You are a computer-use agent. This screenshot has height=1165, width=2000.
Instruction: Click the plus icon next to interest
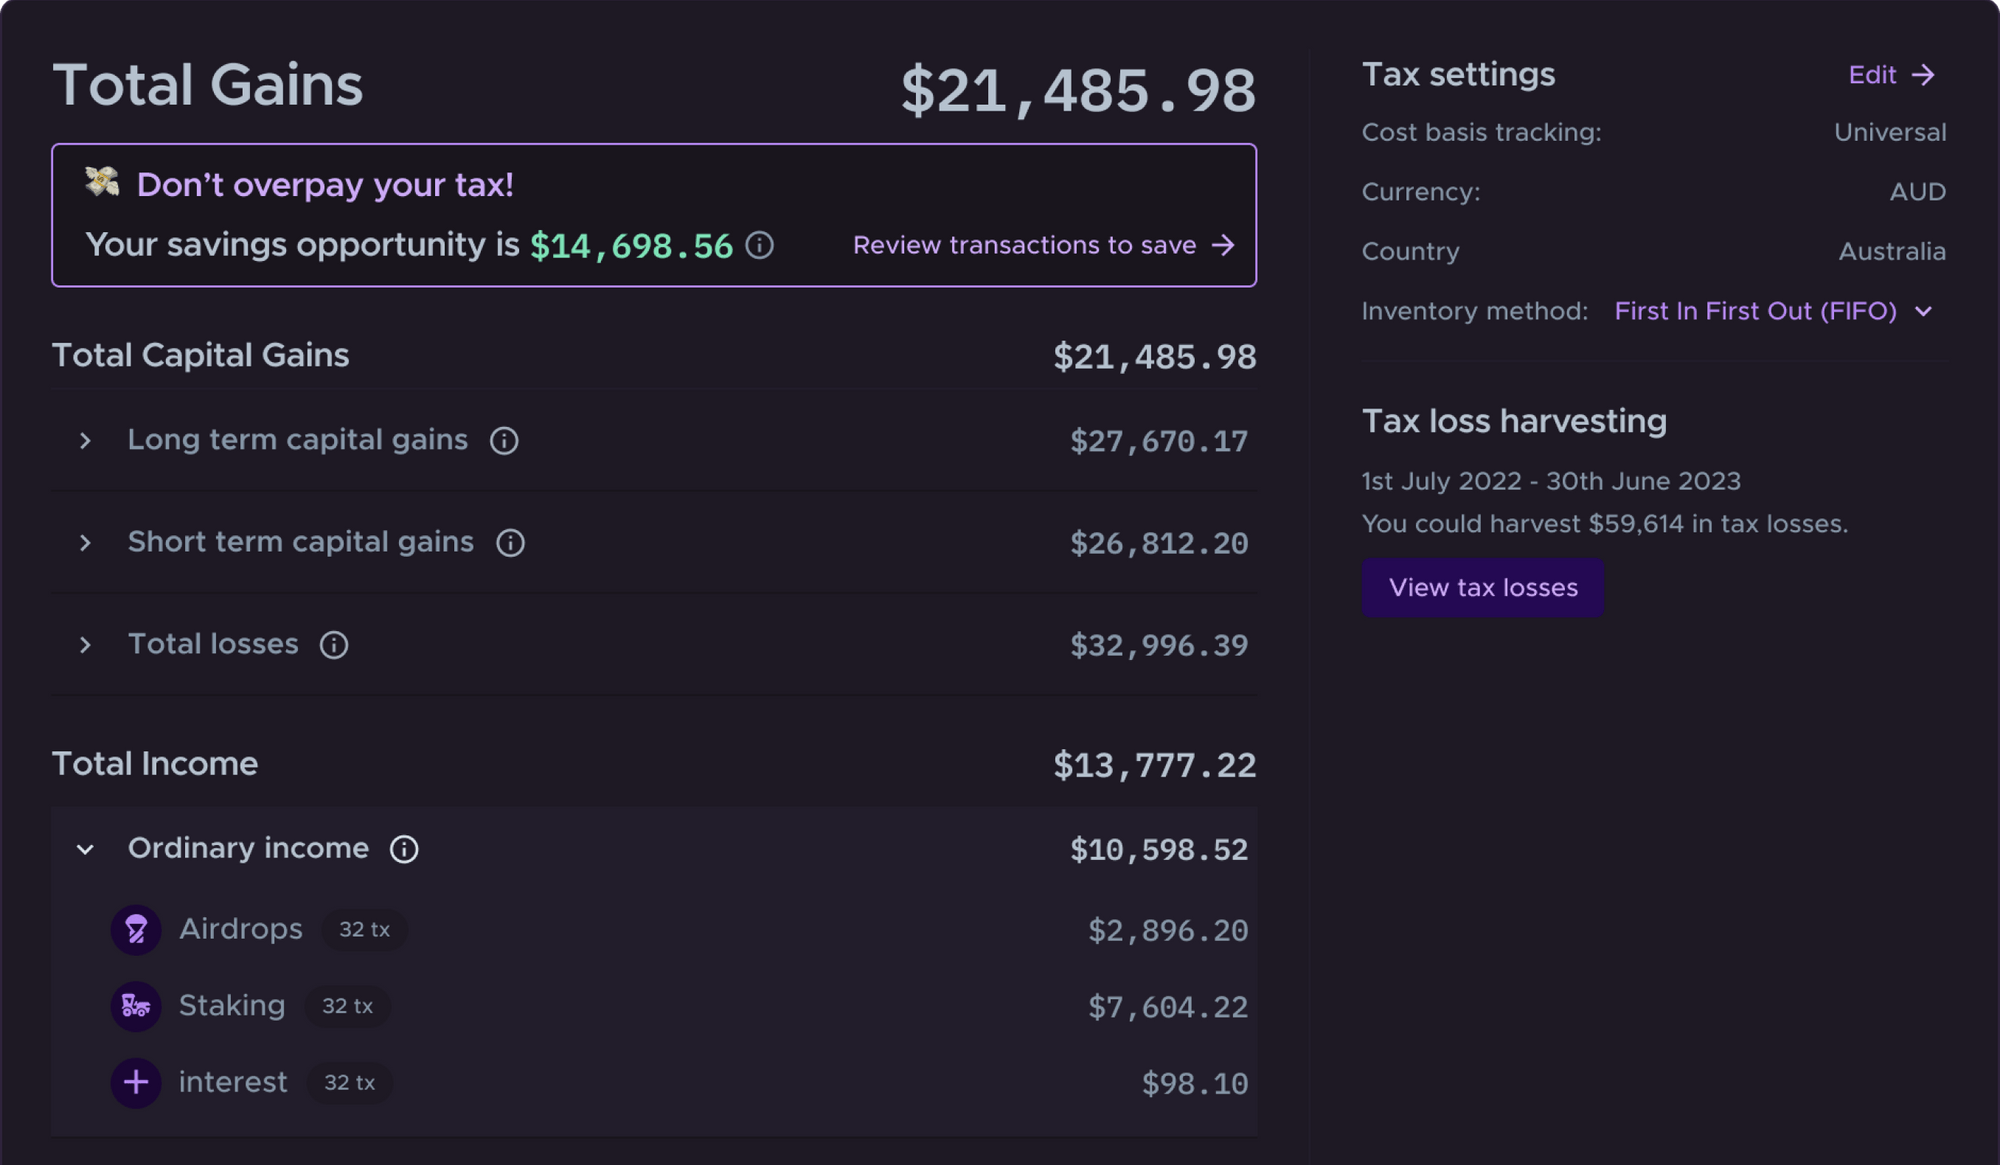[x=136, y=1082]
